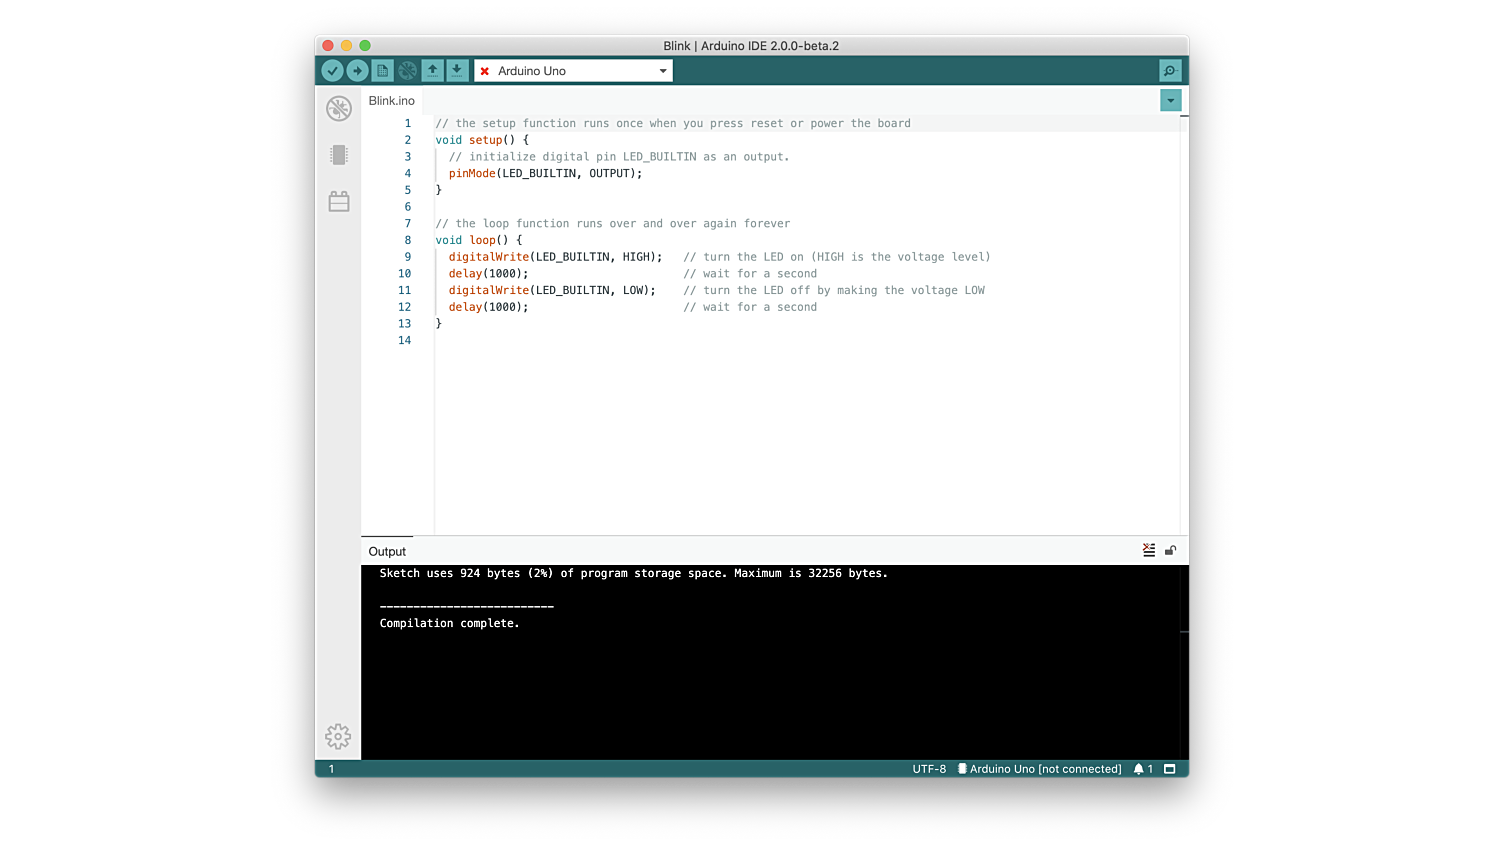Select the Boards Manager sidebar icon
Viewport: 1504px width, 846px height.
click(338, 155)
